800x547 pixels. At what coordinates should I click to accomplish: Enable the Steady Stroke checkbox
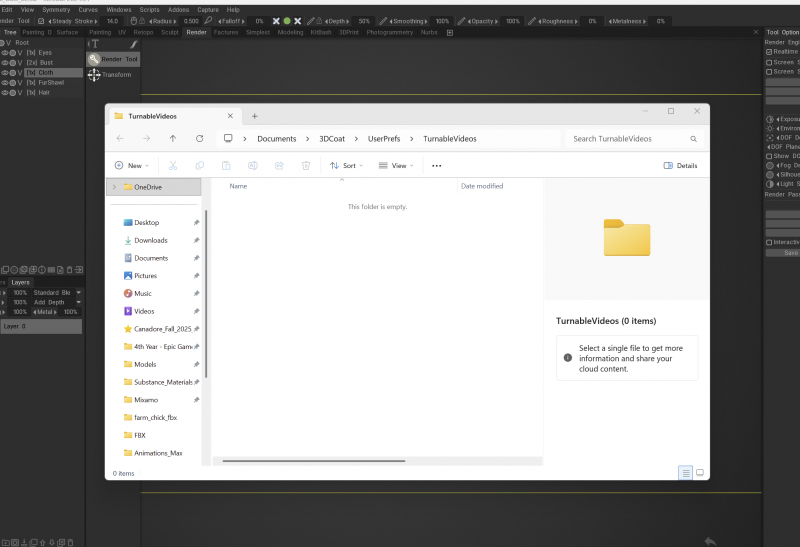click(41, 21)
